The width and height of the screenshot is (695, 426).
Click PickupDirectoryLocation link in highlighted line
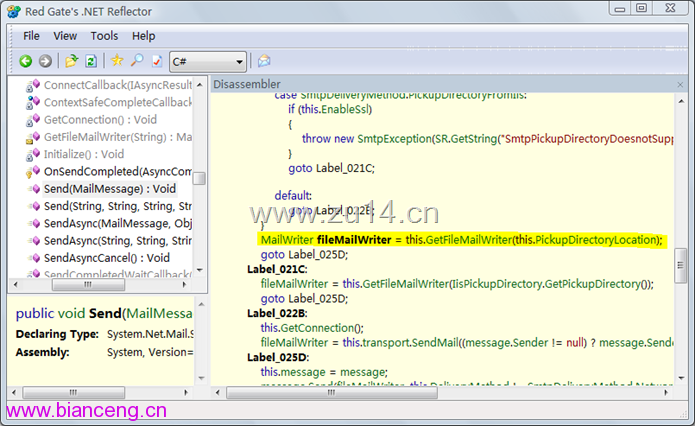[x=596, y=240]
